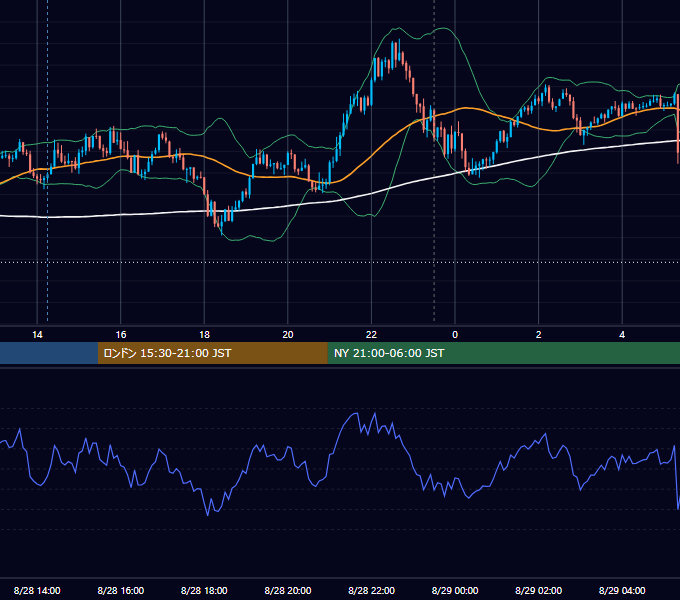Click hour label 0 on price chart axis
The image size is (680, 600).
(x=455, y=335)
